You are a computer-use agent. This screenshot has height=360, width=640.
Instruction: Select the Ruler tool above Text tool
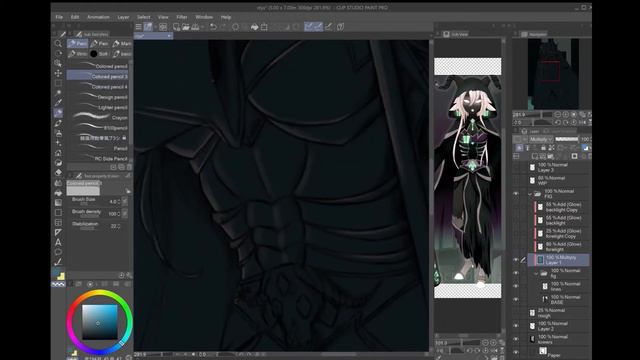tap(58, 232)
